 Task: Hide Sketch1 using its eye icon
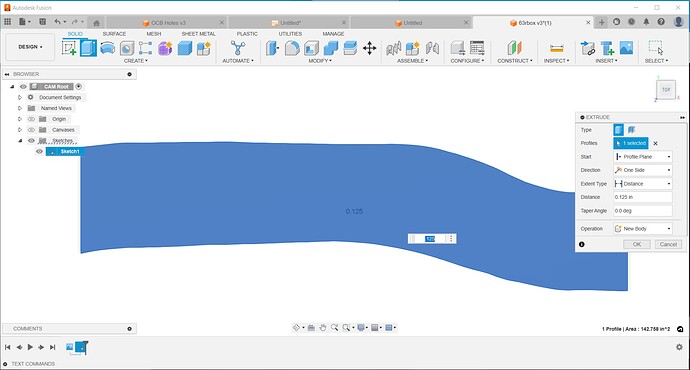(39, 151)
